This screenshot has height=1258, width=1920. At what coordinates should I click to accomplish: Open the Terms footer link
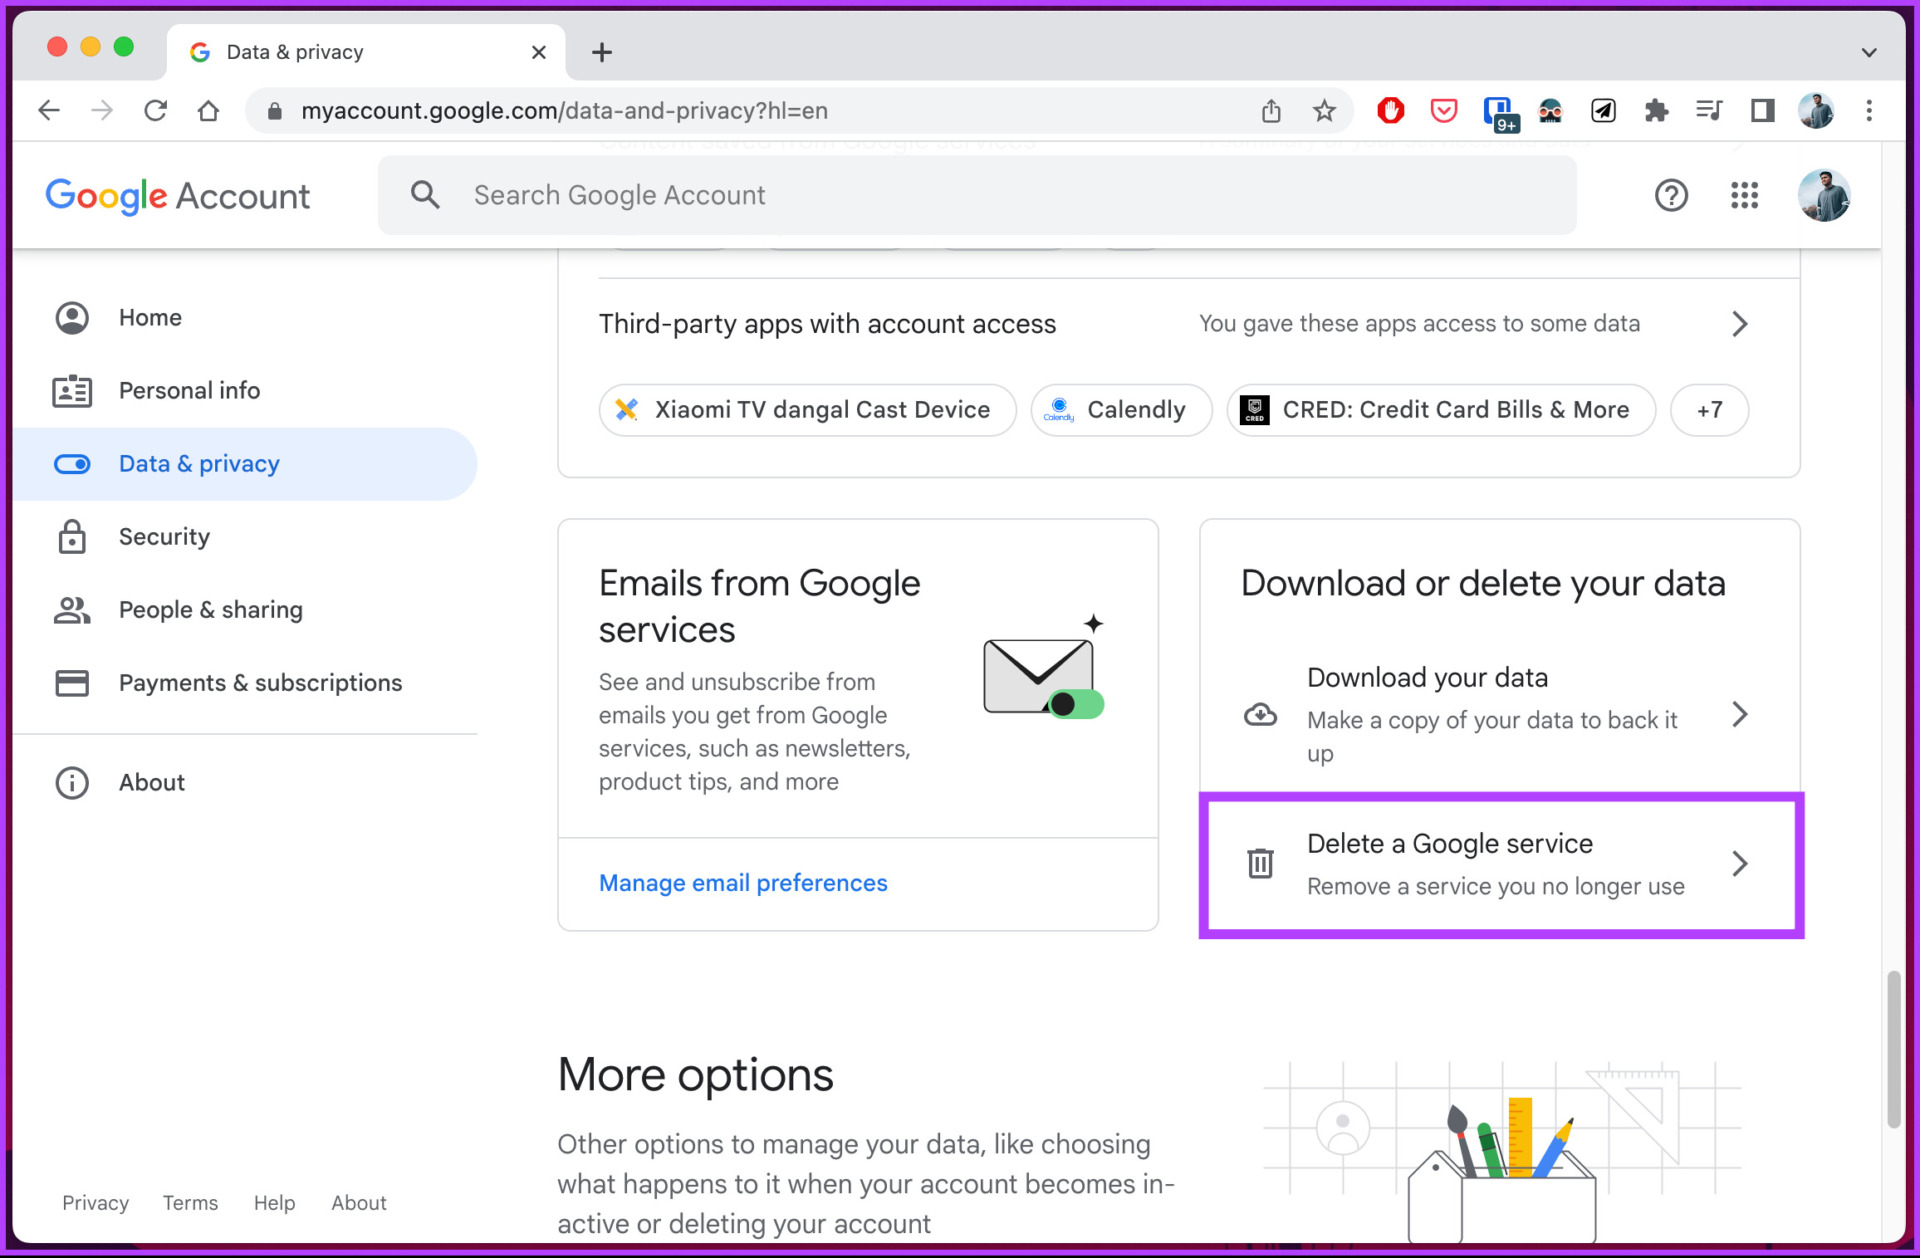pyautogui.click(x=190, y=1203)
